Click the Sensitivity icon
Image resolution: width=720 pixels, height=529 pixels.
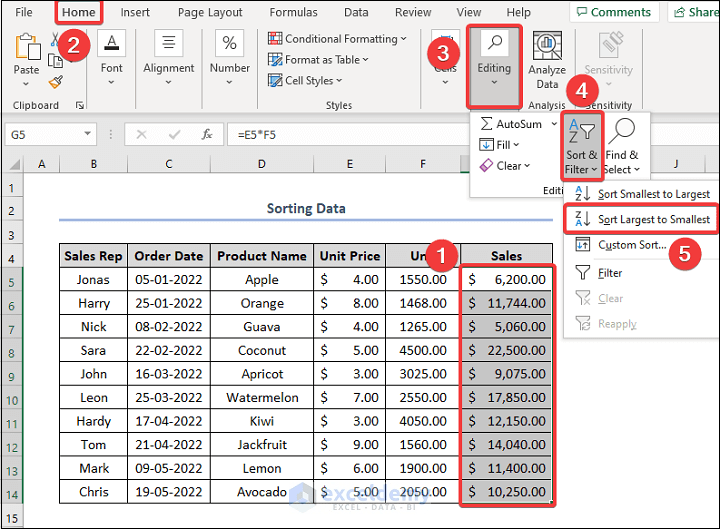[612, 45]
